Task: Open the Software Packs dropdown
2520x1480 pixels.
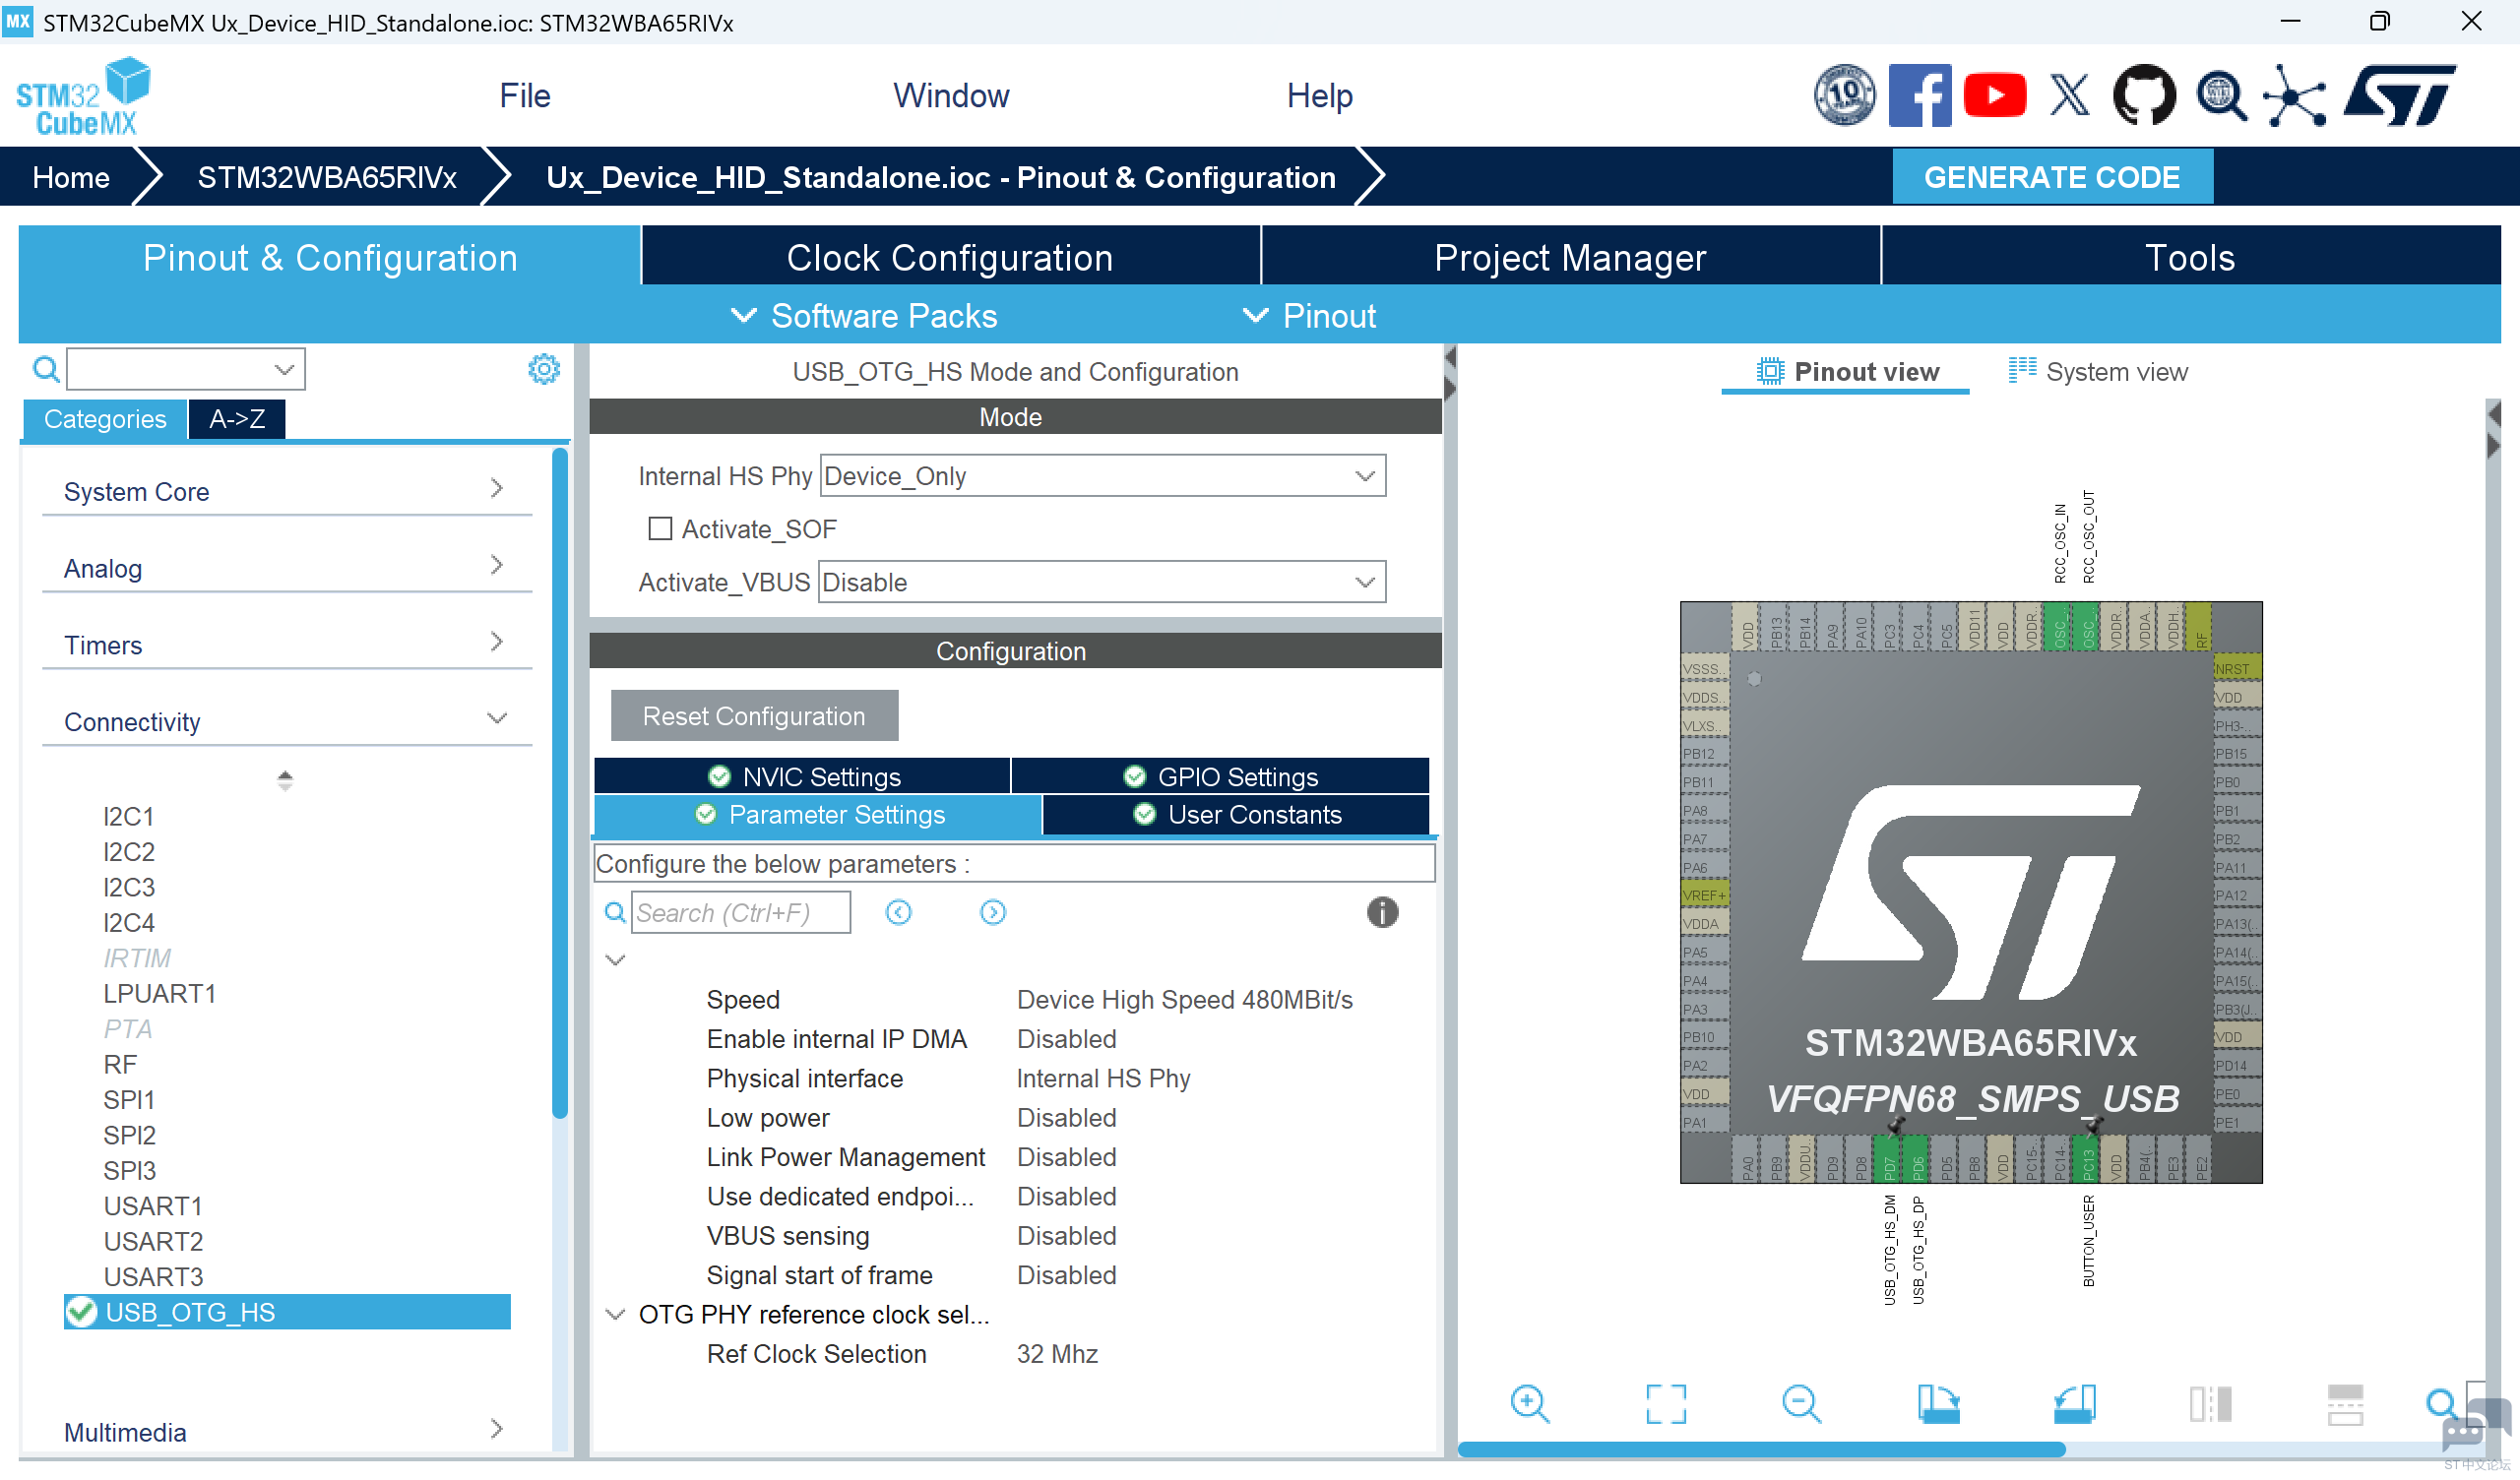Action: [865, 316]
